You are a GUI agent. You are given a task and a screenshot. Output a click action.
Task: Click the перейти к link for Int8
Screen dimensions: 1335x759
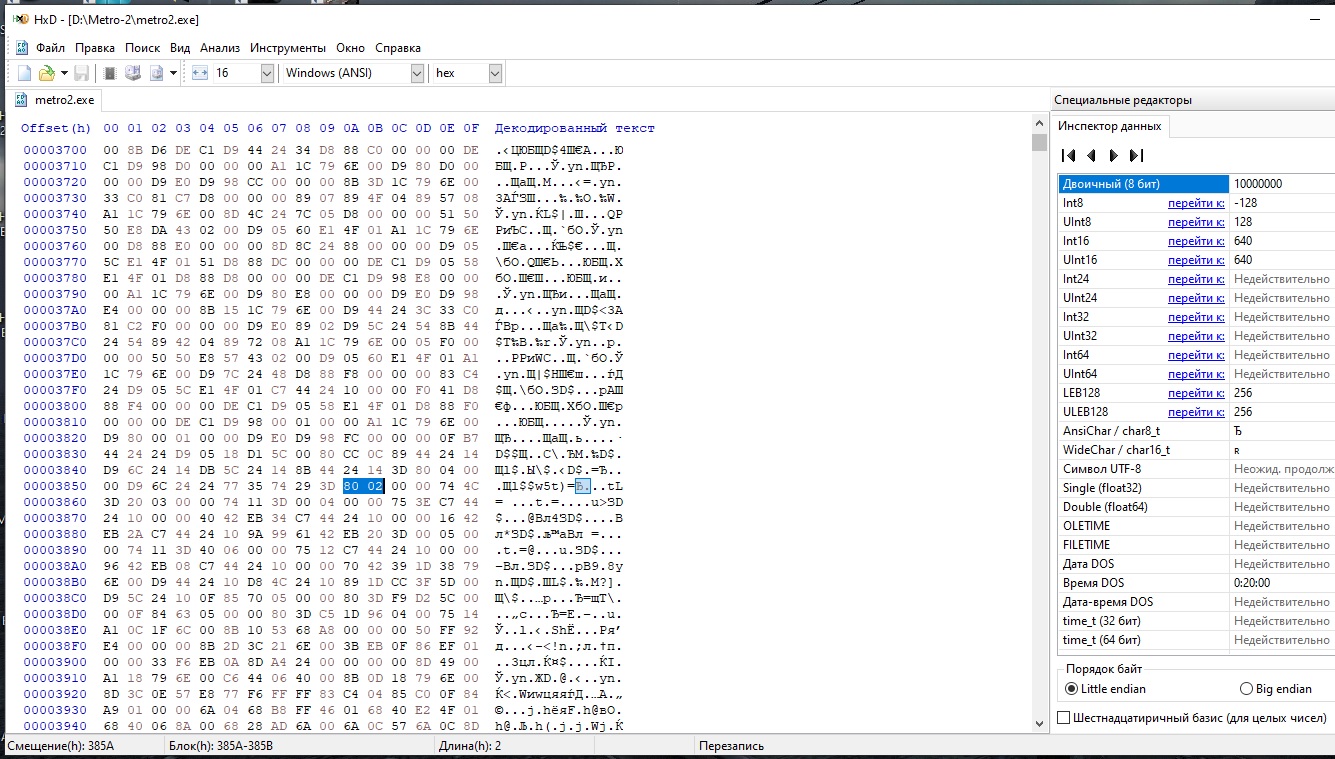click(x=1196, y=203)
